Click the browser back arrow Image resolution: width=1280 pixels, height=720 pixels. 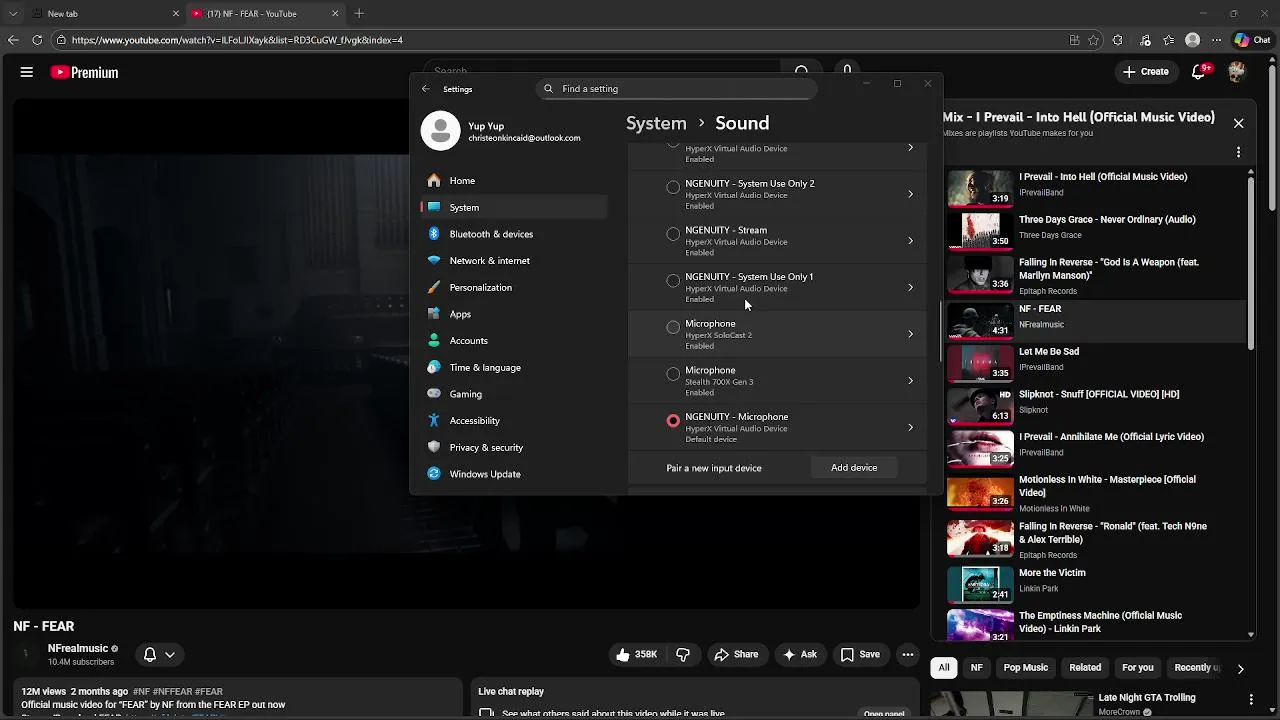13,40
